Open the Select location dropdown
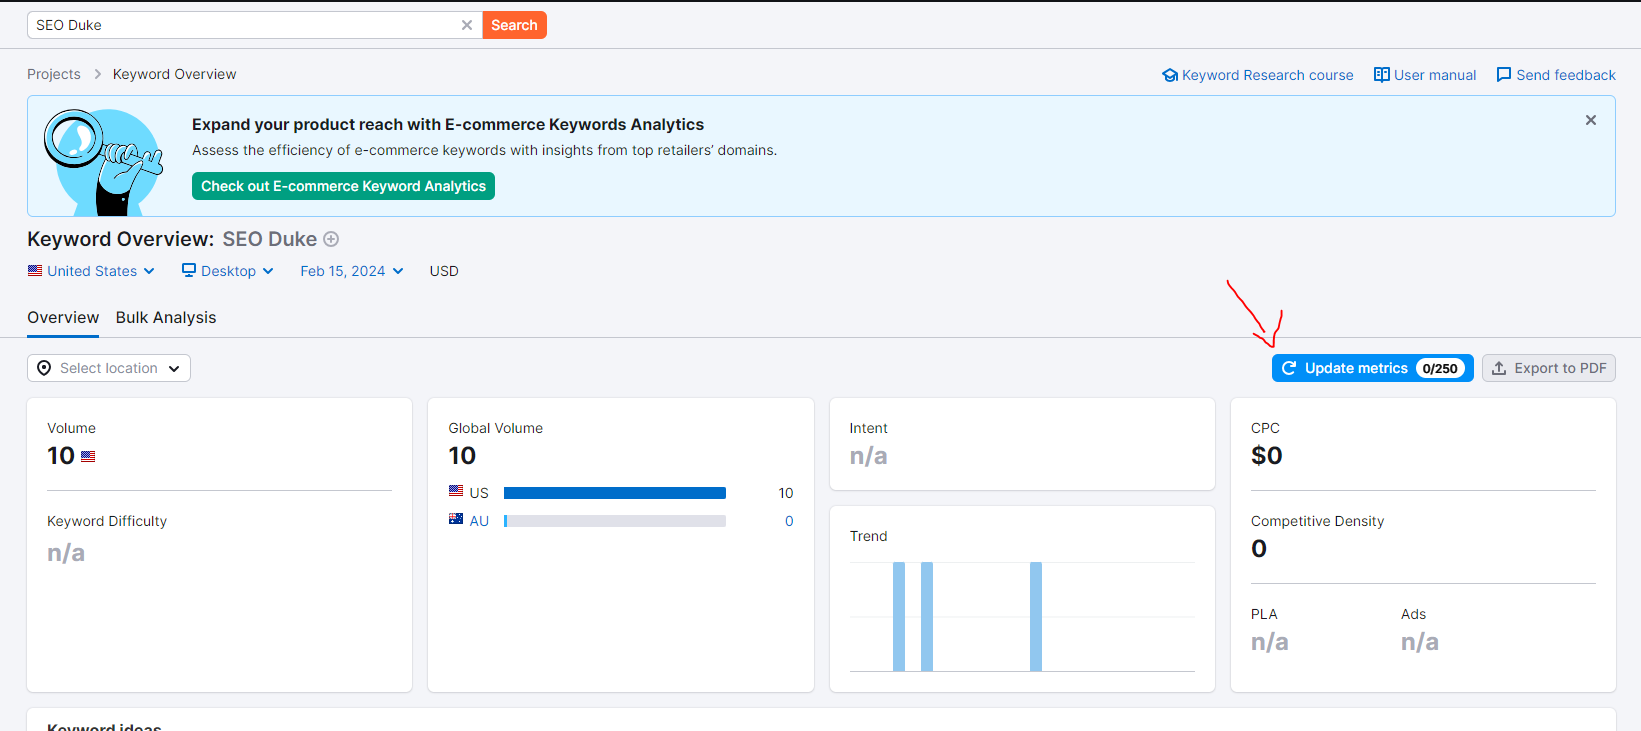 pyautogui.click(x=109, y=368)
